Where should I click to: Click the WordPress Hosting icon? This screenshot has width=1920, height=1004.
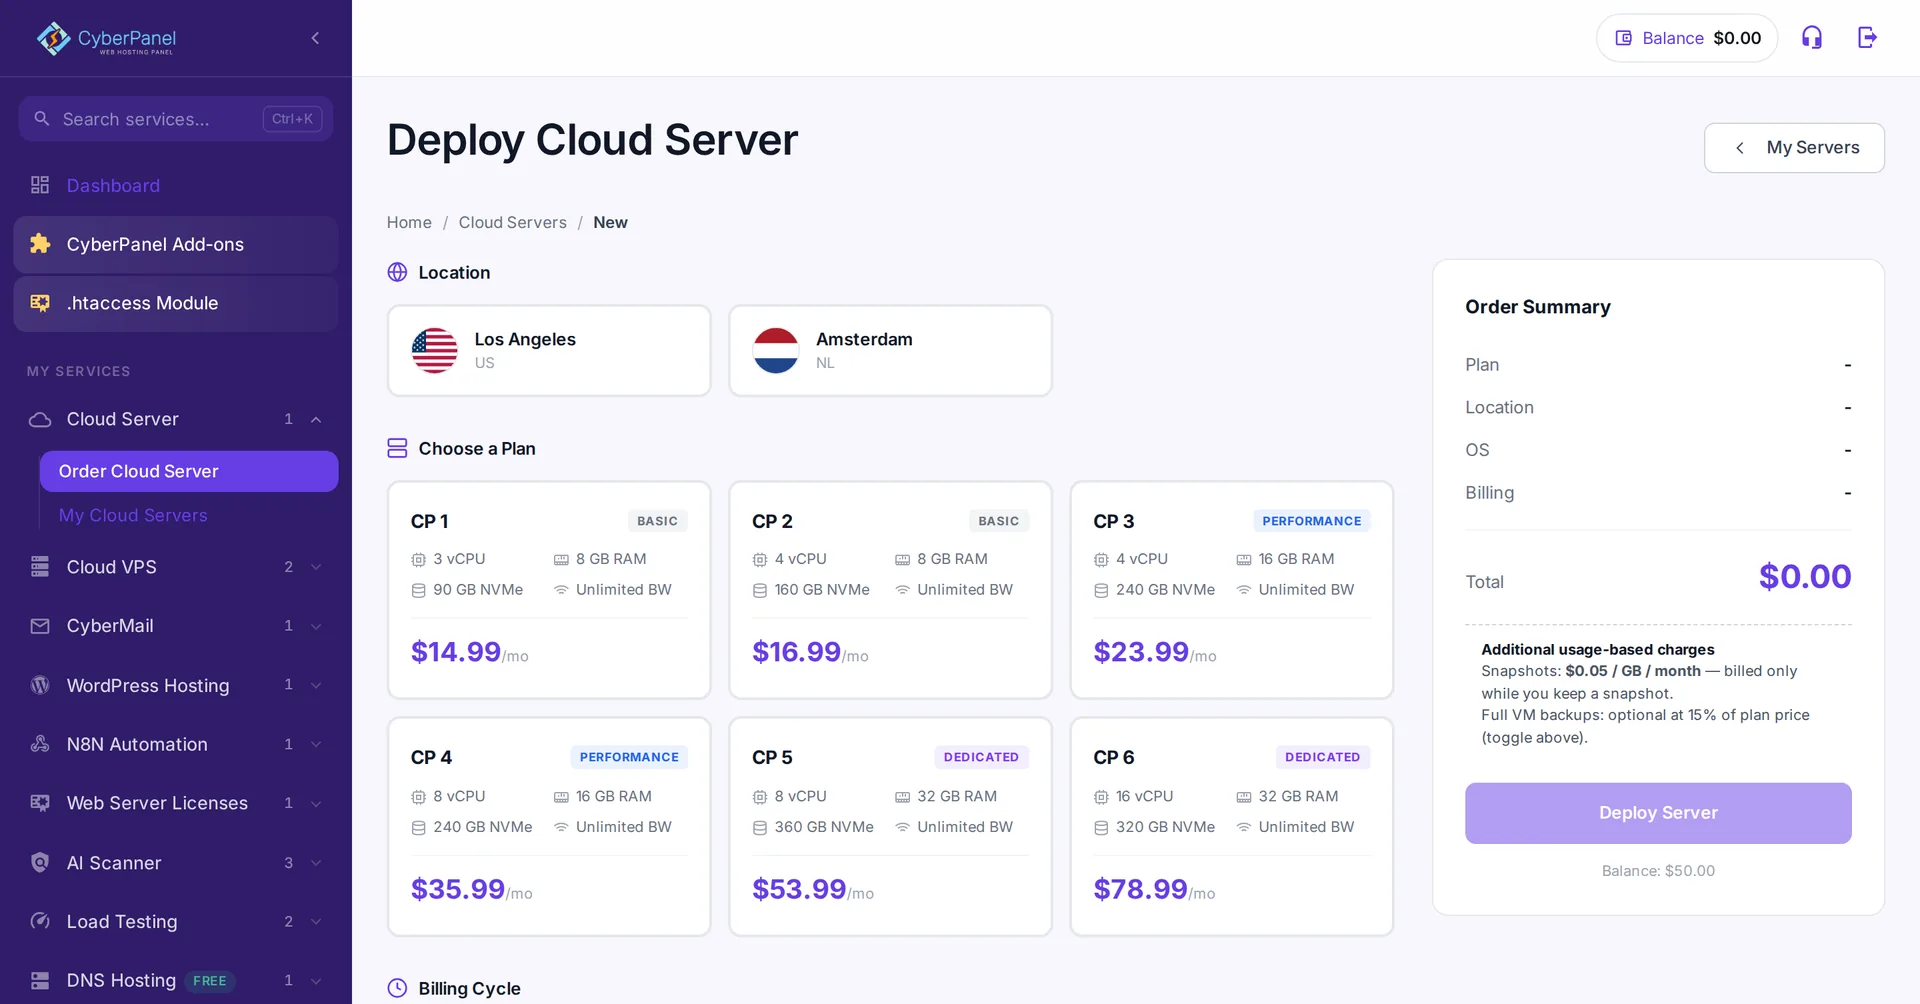coord(40,685)
